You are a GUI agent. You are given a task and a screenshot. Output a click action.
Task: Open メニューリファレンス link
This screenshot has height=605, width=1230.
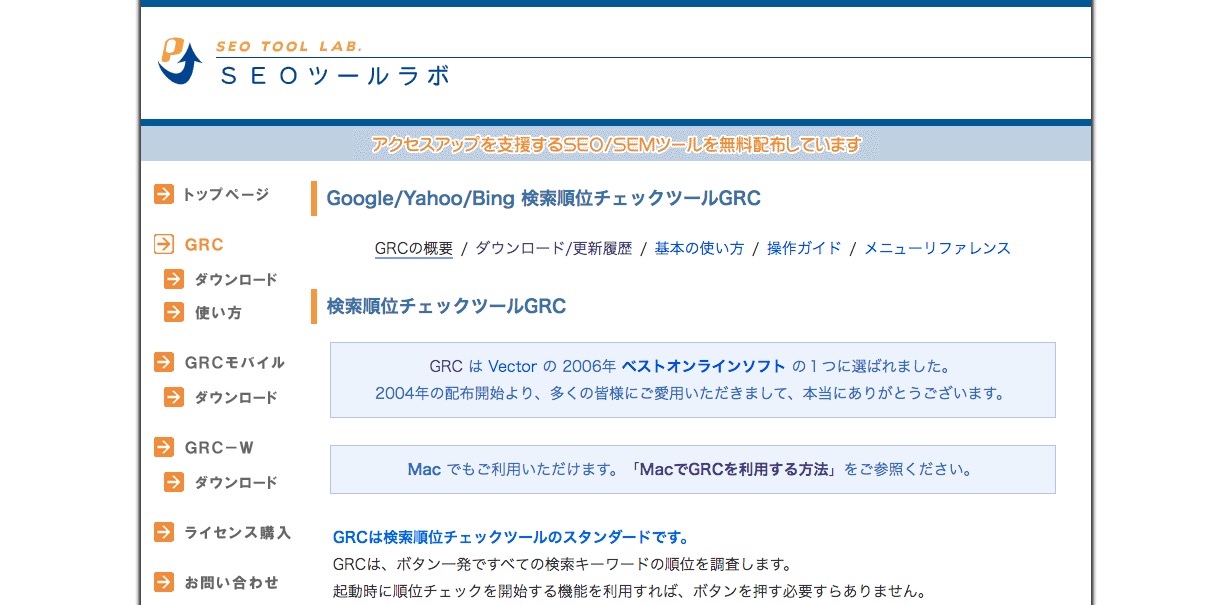click(937, 248)
